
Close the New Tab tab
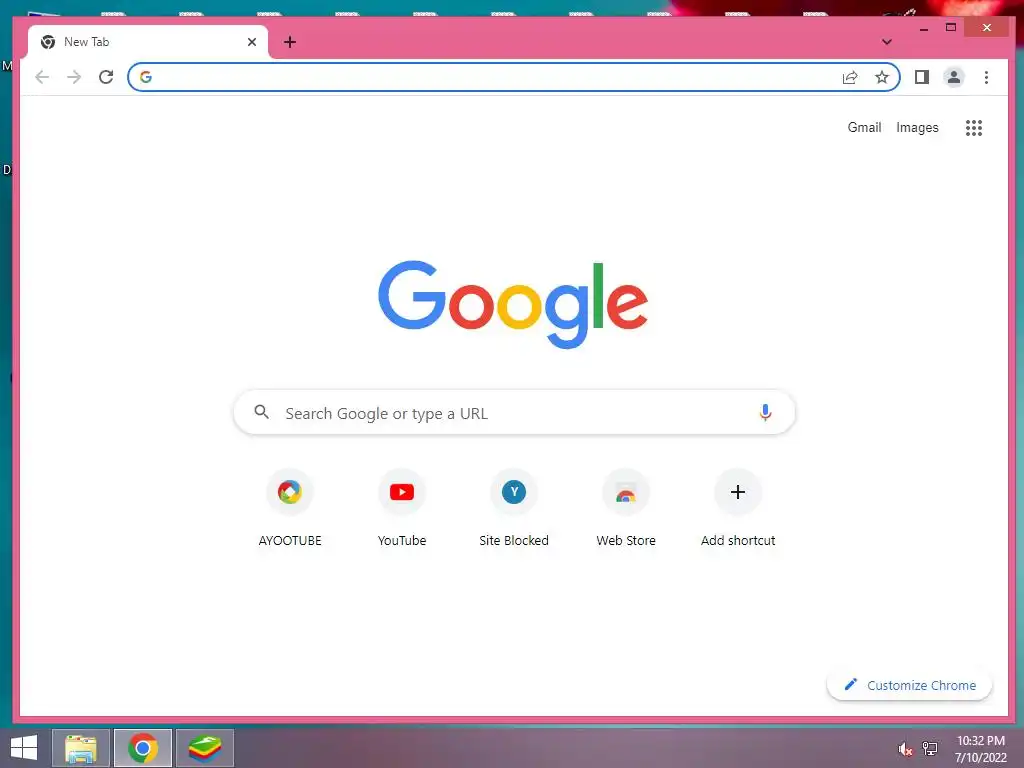click(251, 42)
